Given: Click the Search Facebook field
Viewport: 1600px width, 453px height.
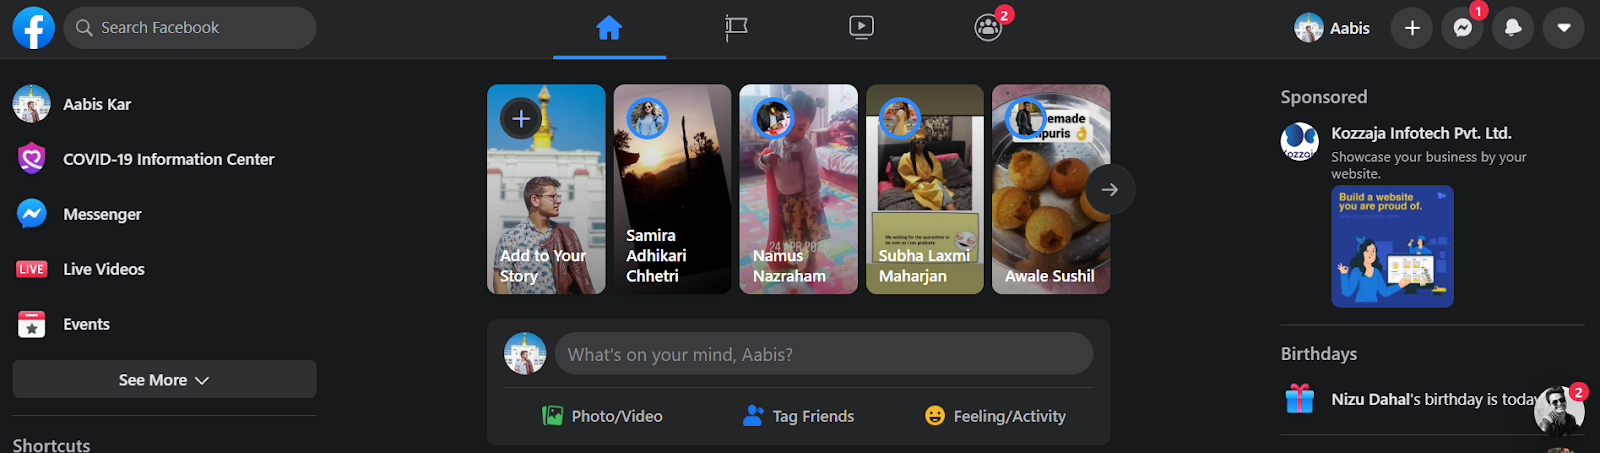Looking at the screenshot, I should 190,28.
